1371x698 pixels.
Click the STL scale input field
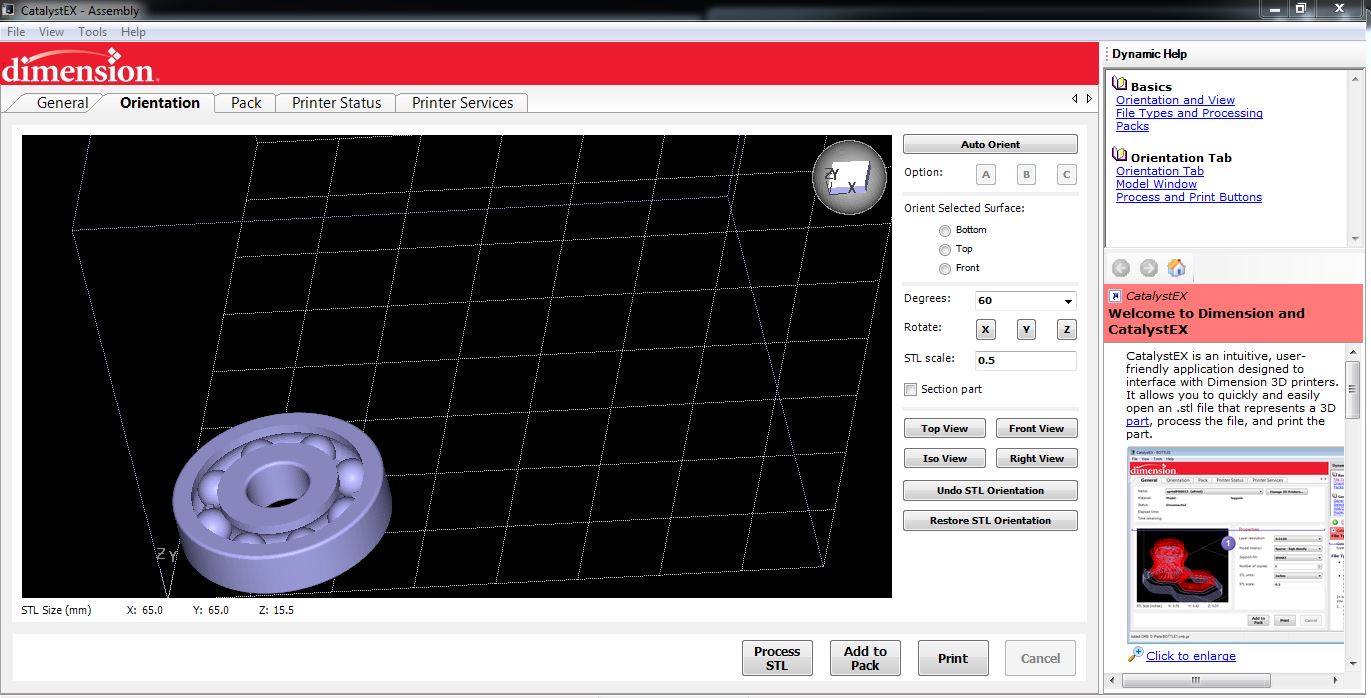pos(1026,361)
